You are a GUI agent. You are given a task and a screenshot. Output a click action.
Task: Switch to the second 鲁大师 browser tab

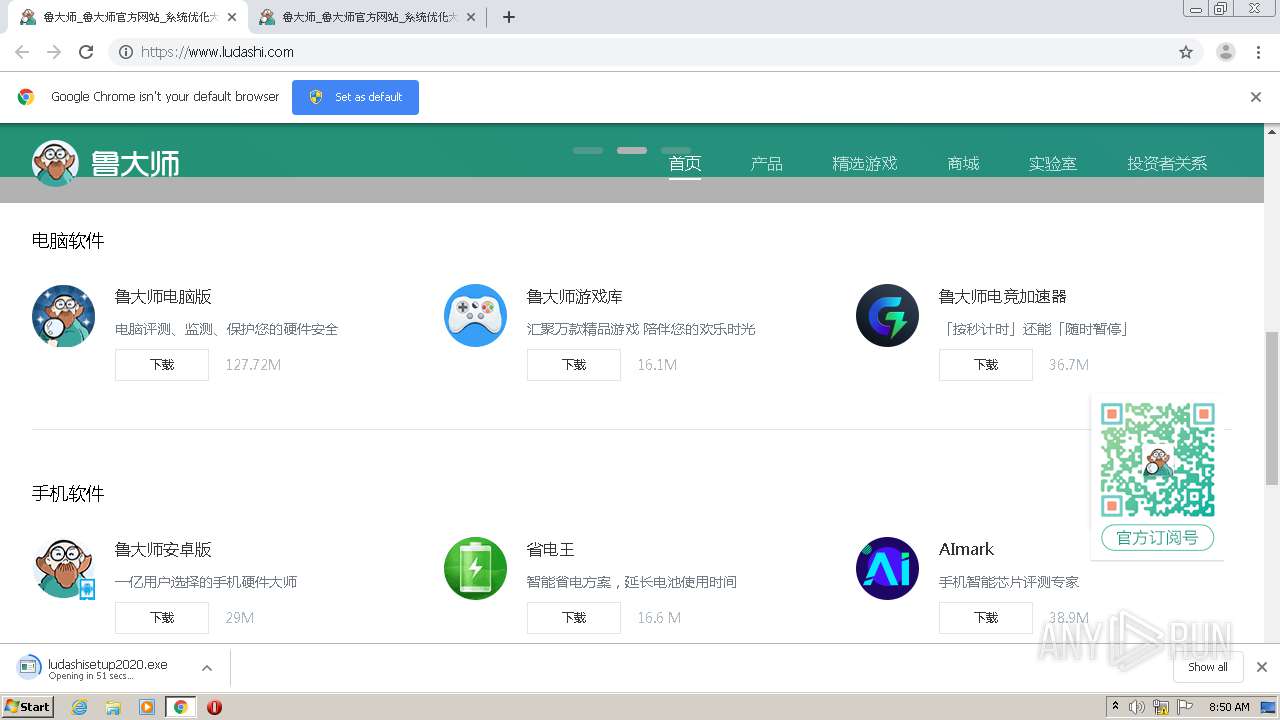(x=369, y=17)
